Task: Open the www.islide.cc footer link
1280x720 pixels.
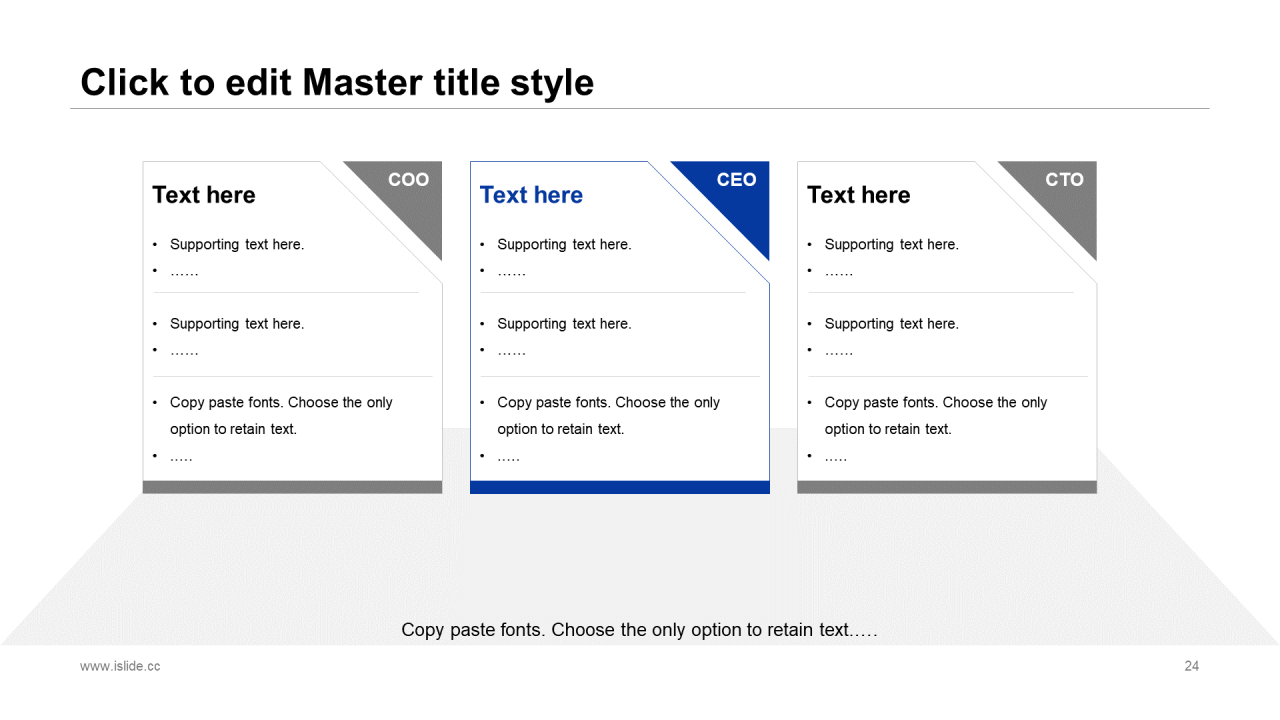Action: coord(120,666)
